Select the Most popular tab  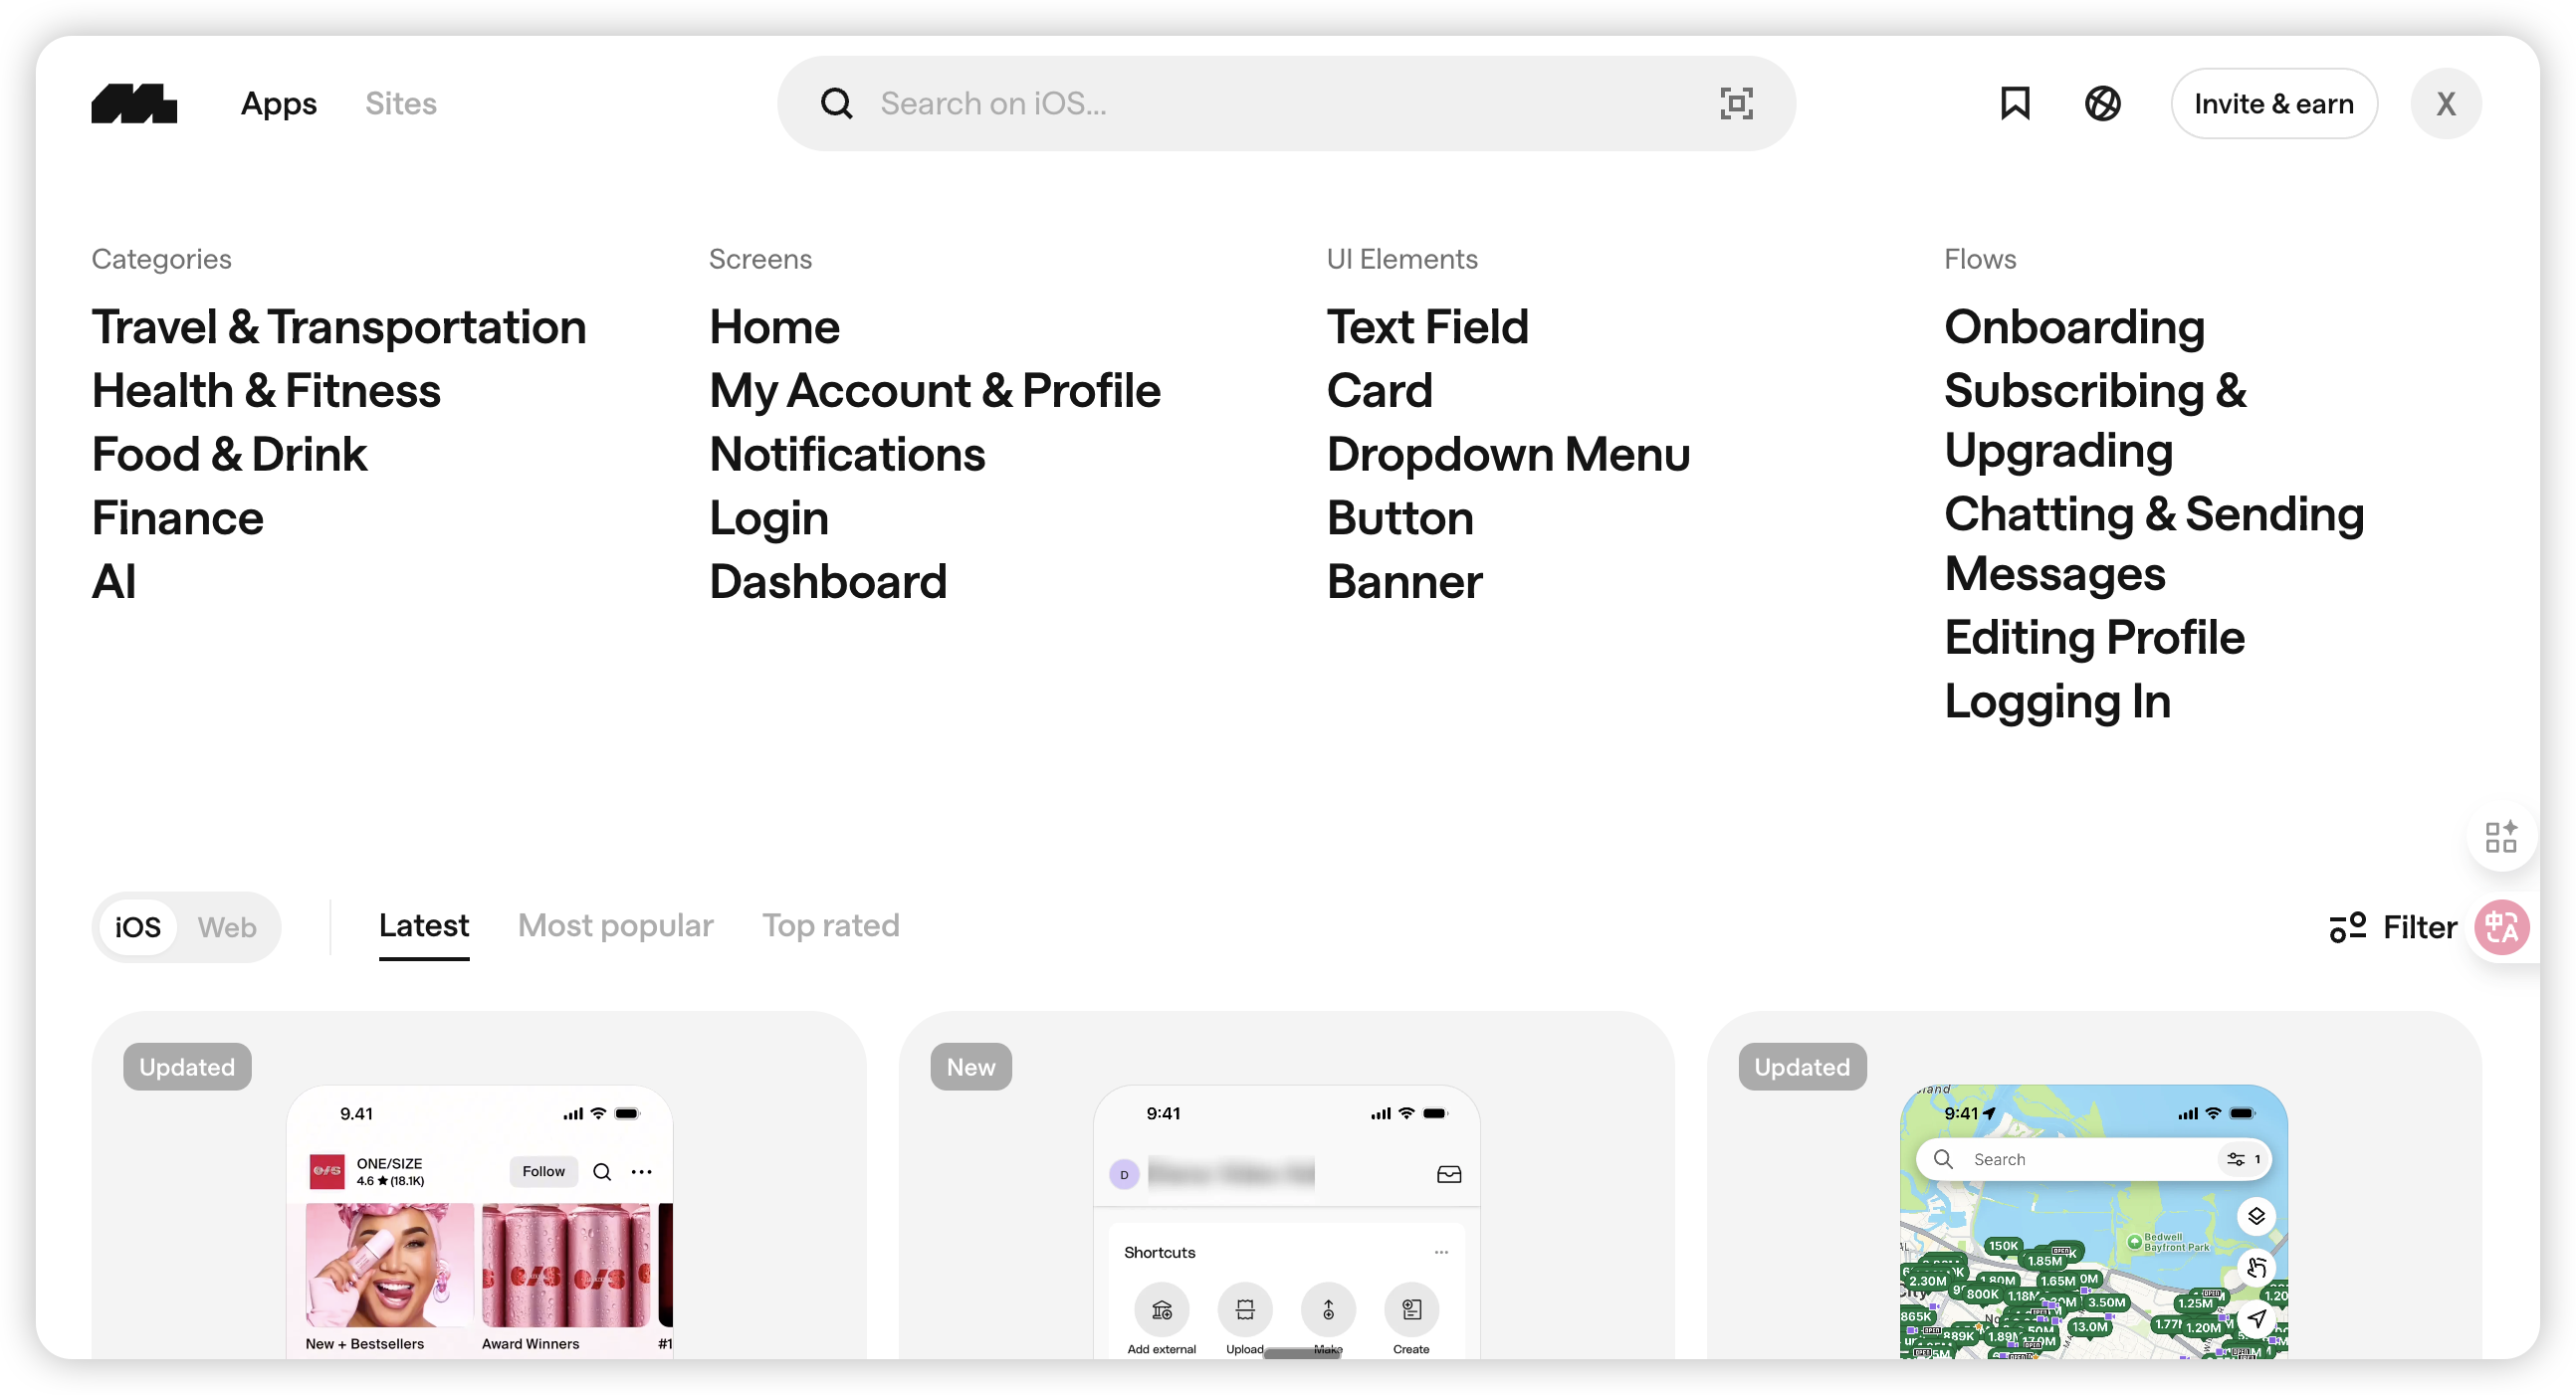tap(615, 926)
